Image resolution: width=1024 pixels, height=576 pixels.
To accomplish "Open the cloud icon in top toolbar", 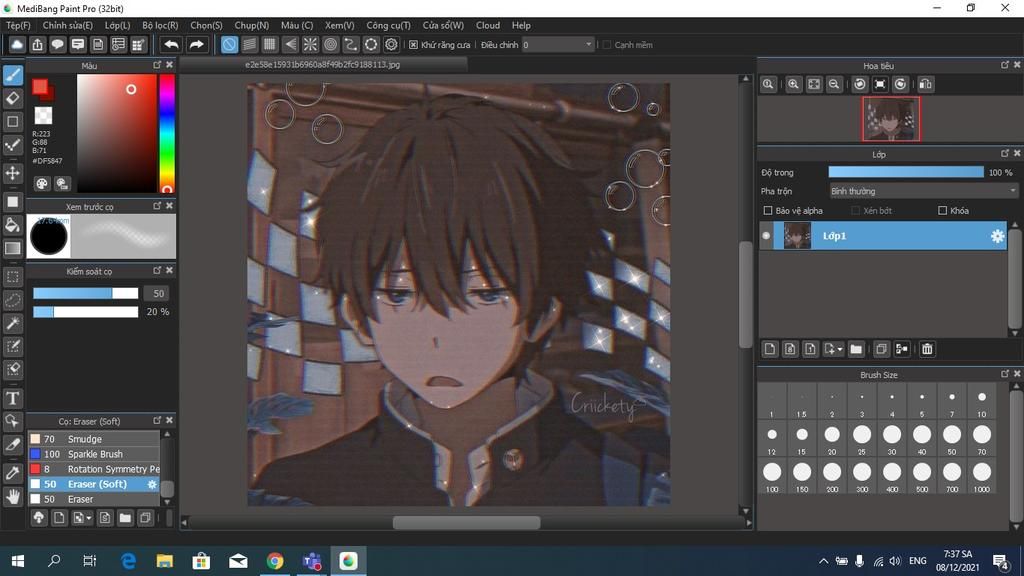I will point(17,44).
